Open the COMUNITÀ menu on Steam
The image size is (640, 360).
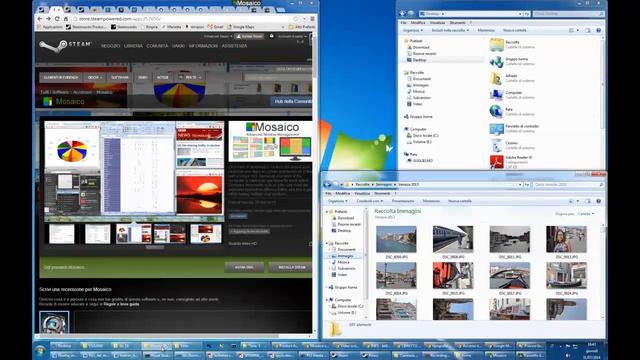tap(157, 46)
